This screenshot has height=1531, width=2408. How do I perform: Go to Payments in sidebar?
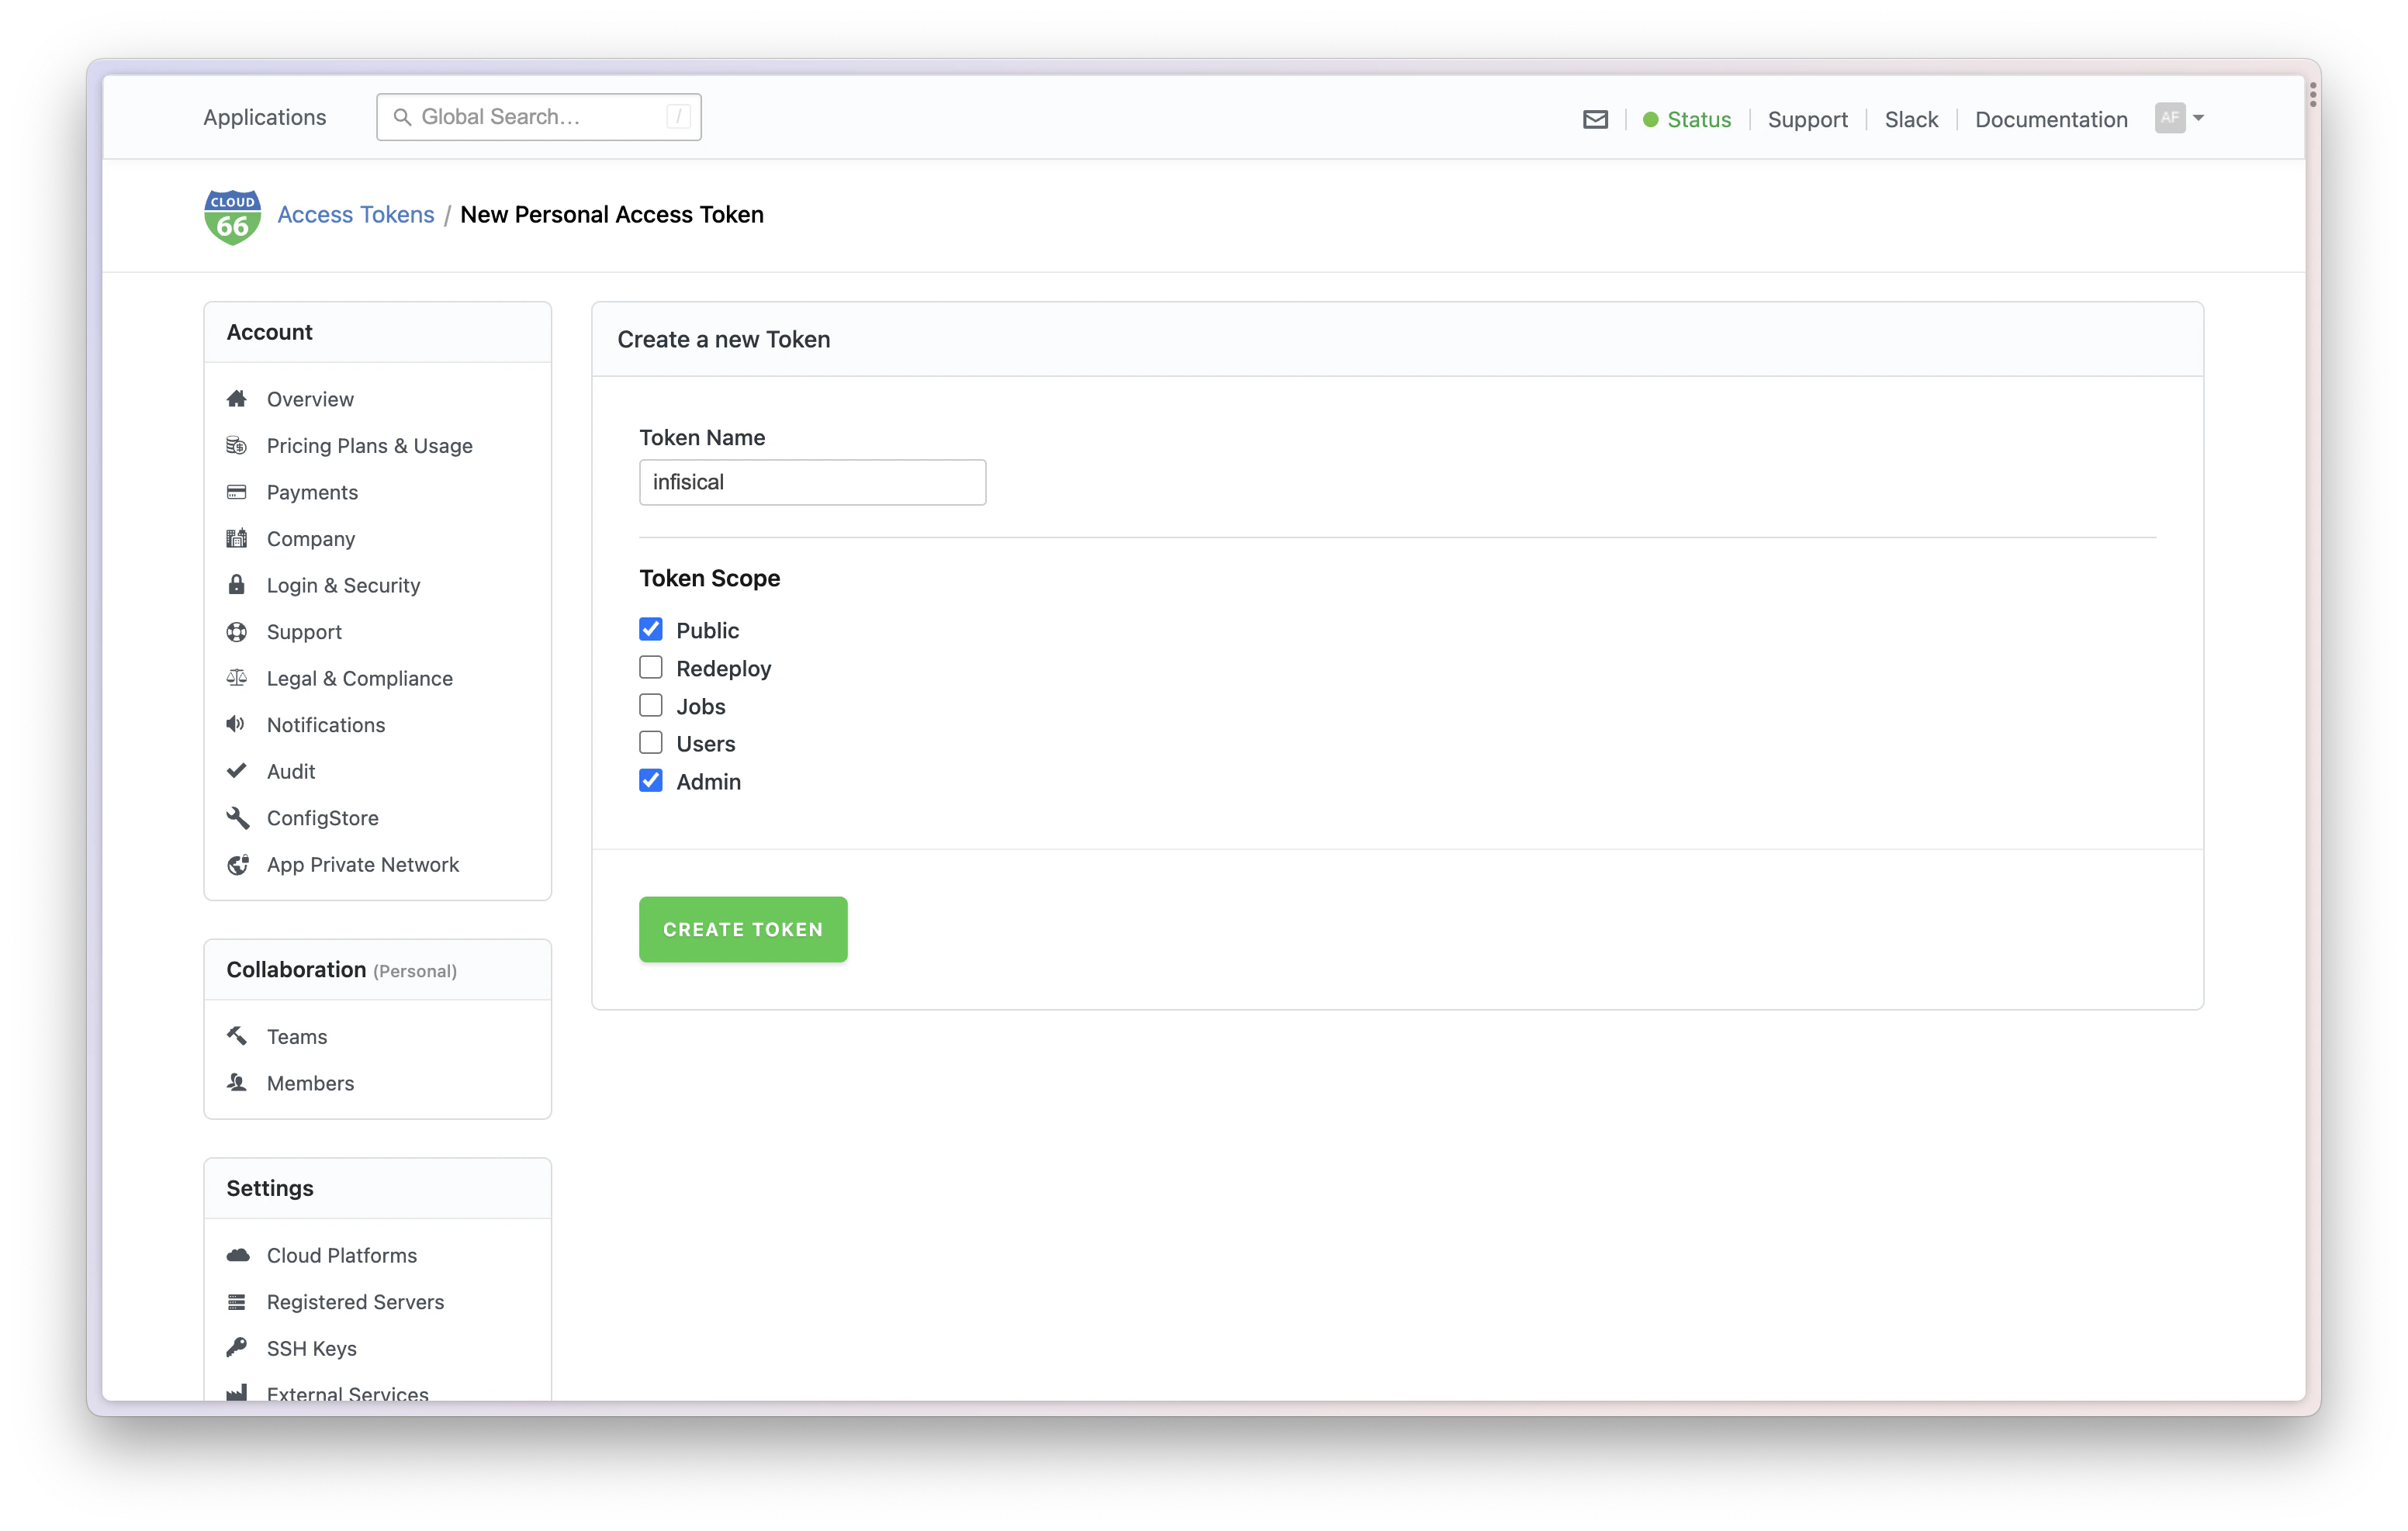click(x=312, y=492)
